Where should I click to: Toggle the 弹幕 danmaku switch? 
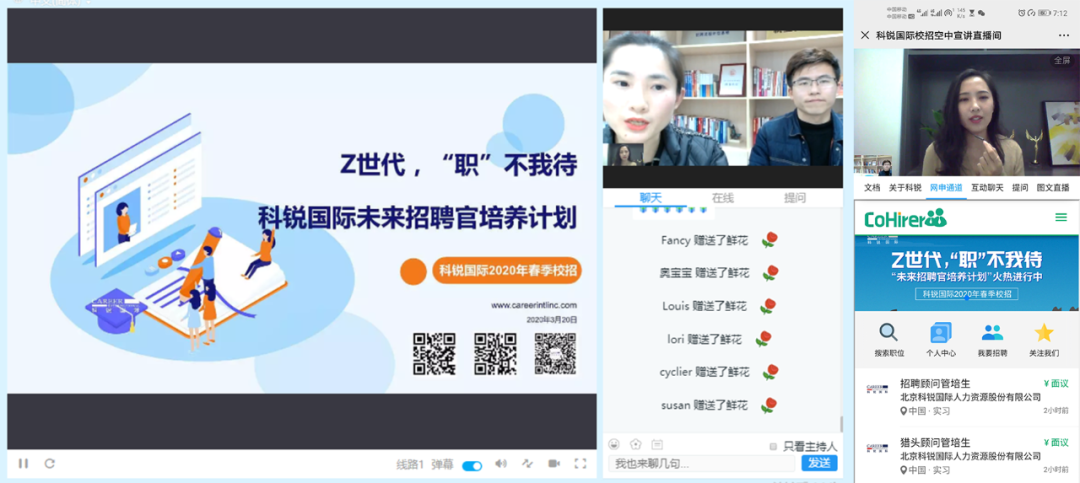click(x=472, y=465)
